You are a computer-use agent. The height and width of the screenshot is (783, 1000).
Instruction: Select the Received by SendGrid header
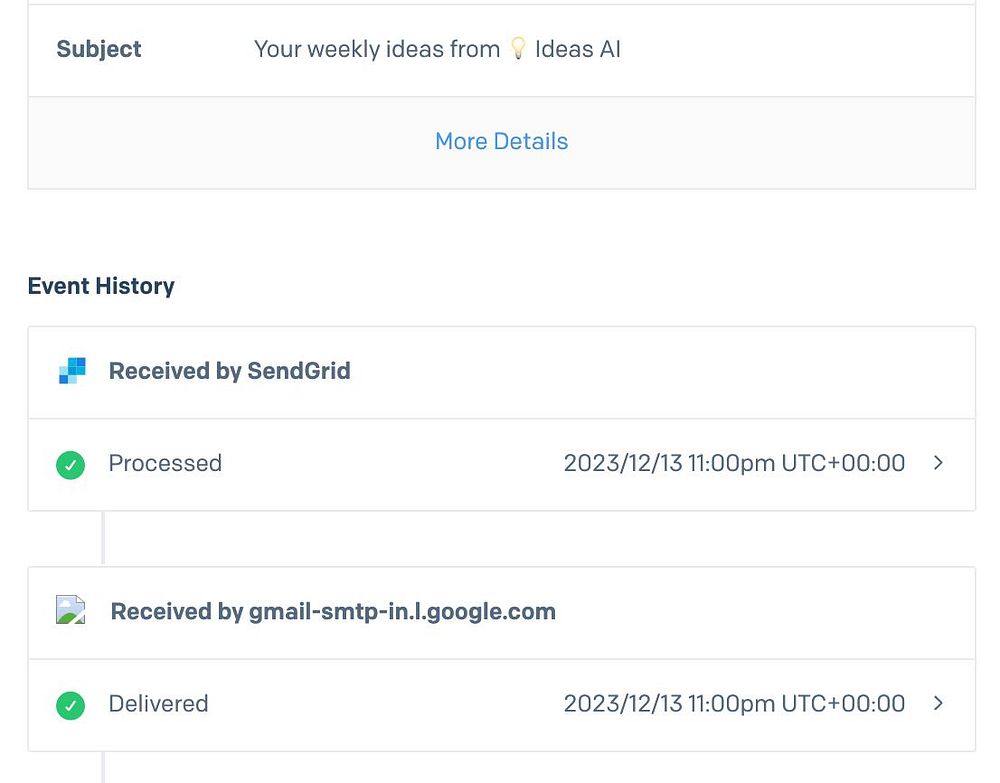click(x=229, y=371)
